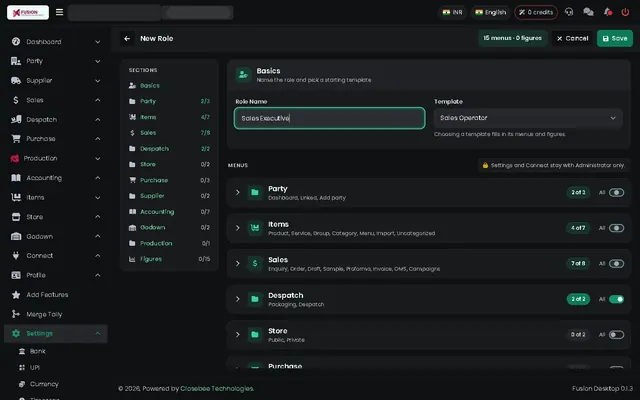The height and width of the screenshot is (400, 640).
Task: Open the chat messages icon
Action: 588,12
